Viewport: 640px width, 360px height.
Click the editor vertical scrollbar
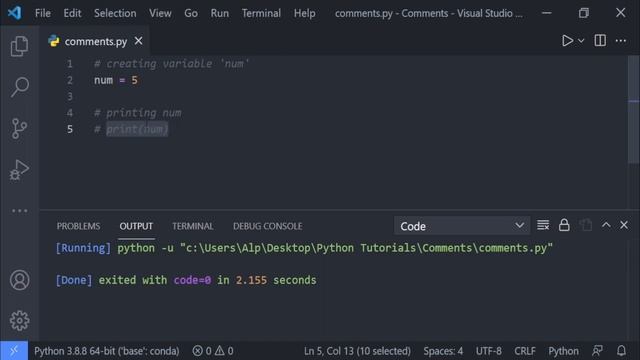coord(633,110)
